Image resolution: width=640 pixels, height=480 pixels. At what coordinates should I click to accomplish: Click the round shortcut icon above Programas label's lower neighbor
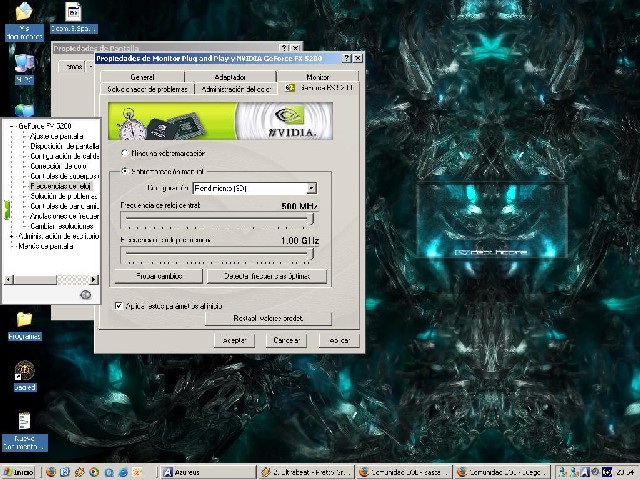tap(24, 371)
